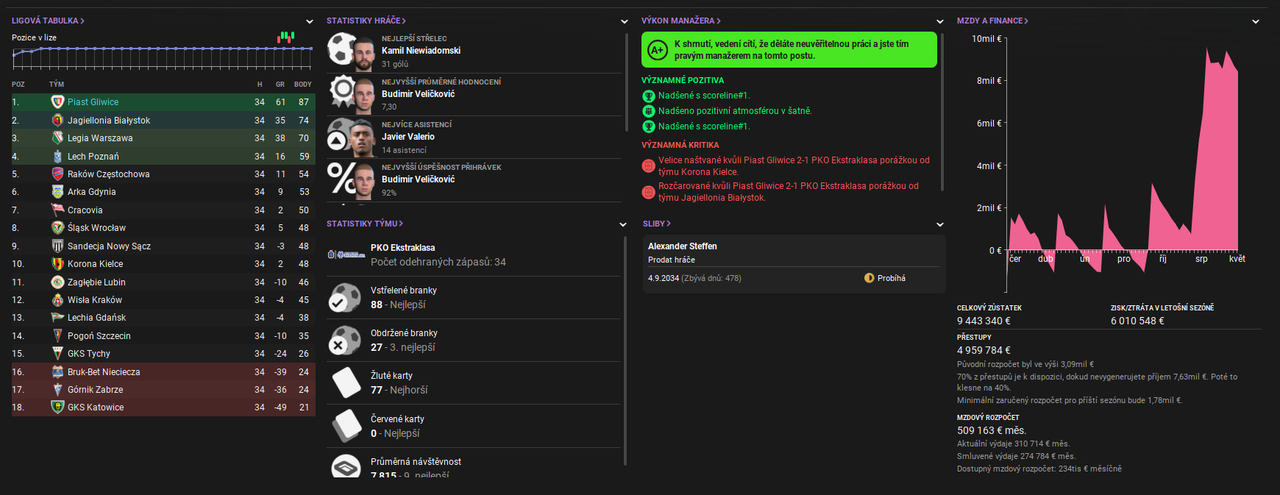Viewport: 1280px width, 495px height.
Task: Open Kamil Niewiadomski player profile
Action: pos(421,50)
